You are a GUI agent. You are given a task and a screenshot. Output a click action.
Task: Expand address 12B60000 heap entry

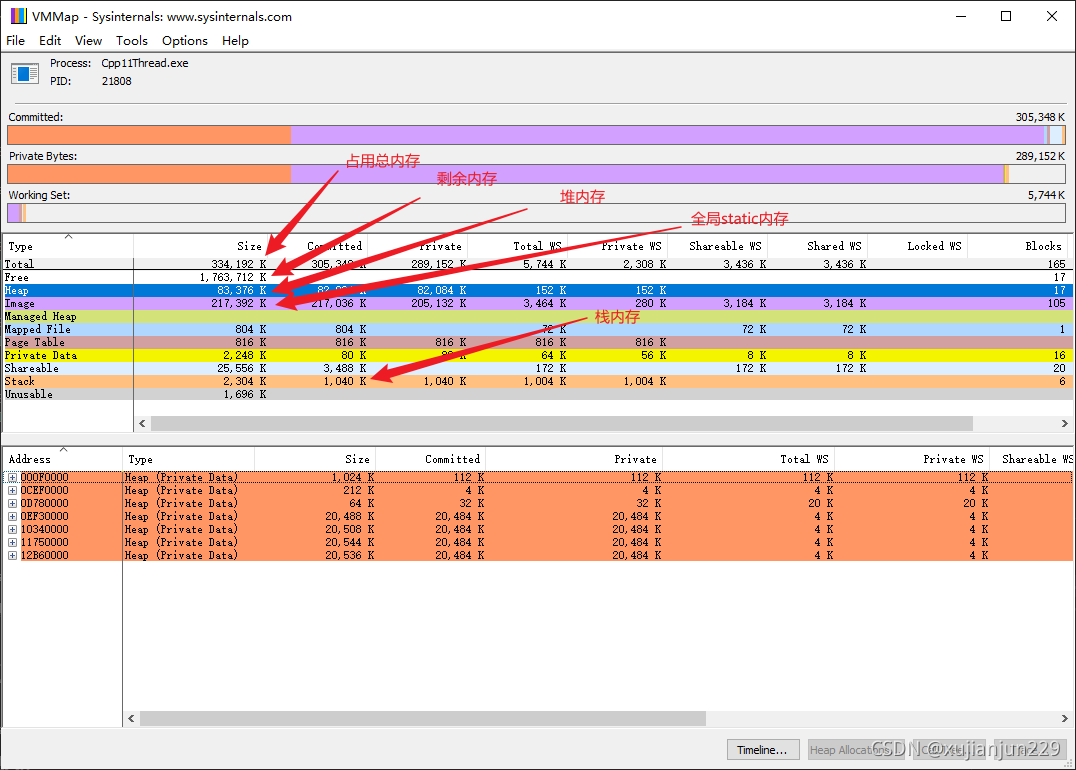[12, 556]
